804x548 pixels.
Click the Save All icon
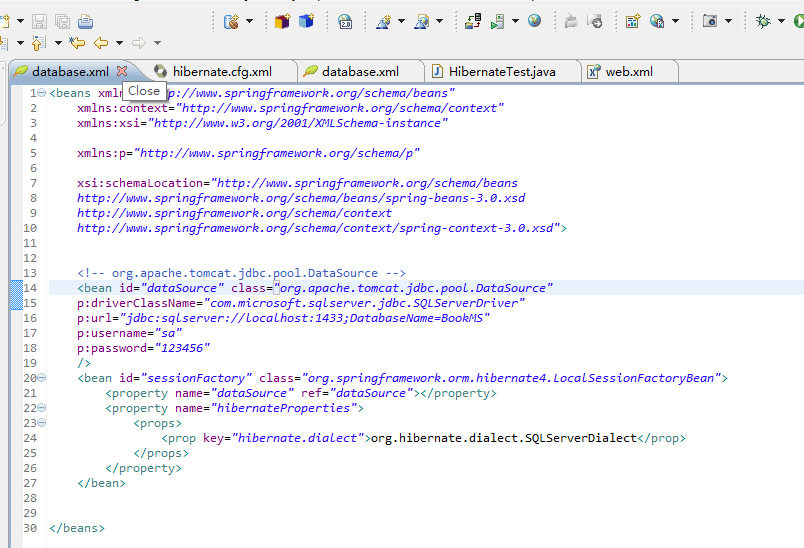click(x=63, y=22)
